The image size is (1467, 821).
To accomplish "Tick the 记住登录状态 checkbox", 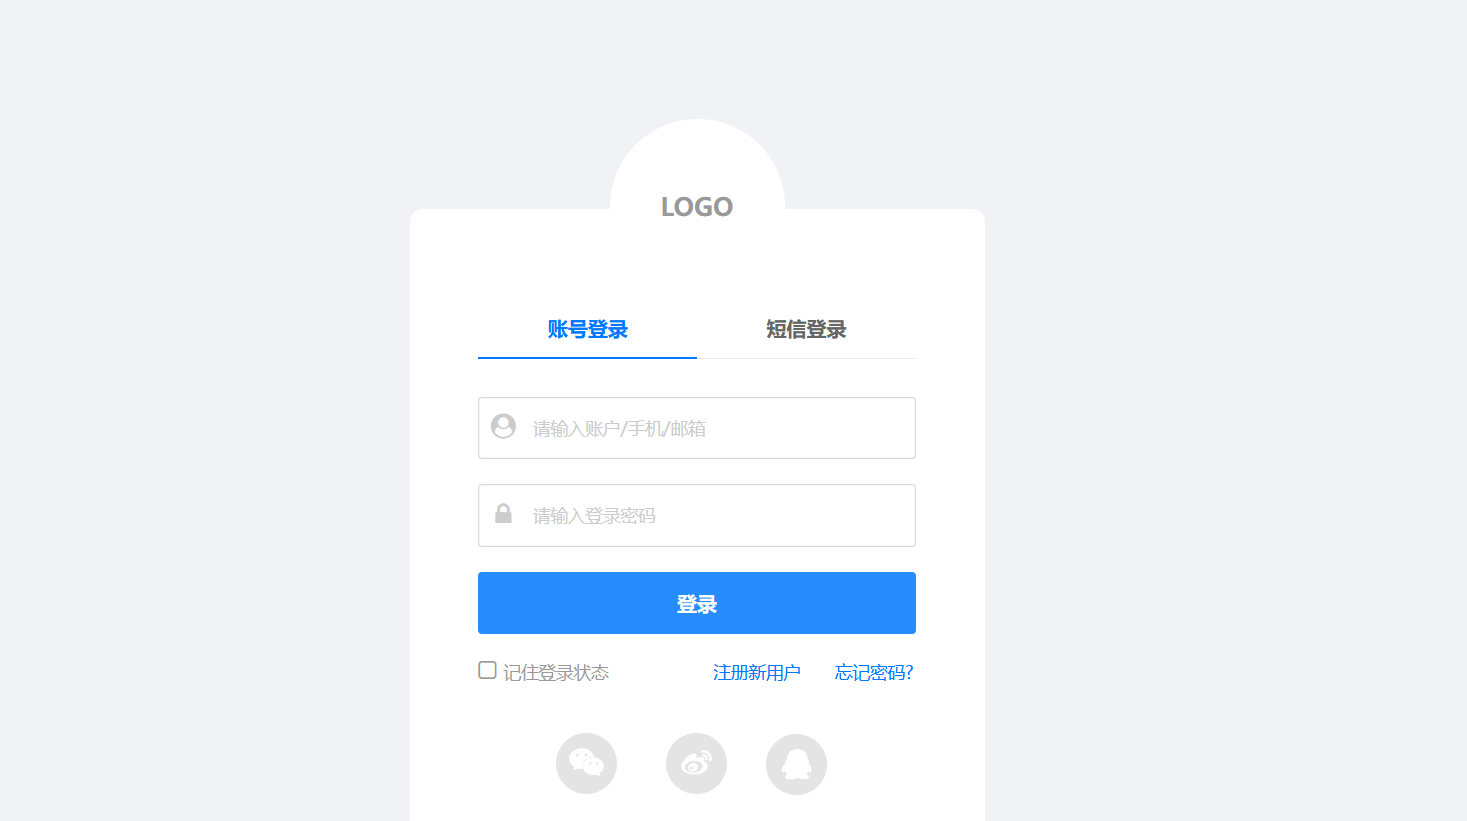I will point(487,670).
